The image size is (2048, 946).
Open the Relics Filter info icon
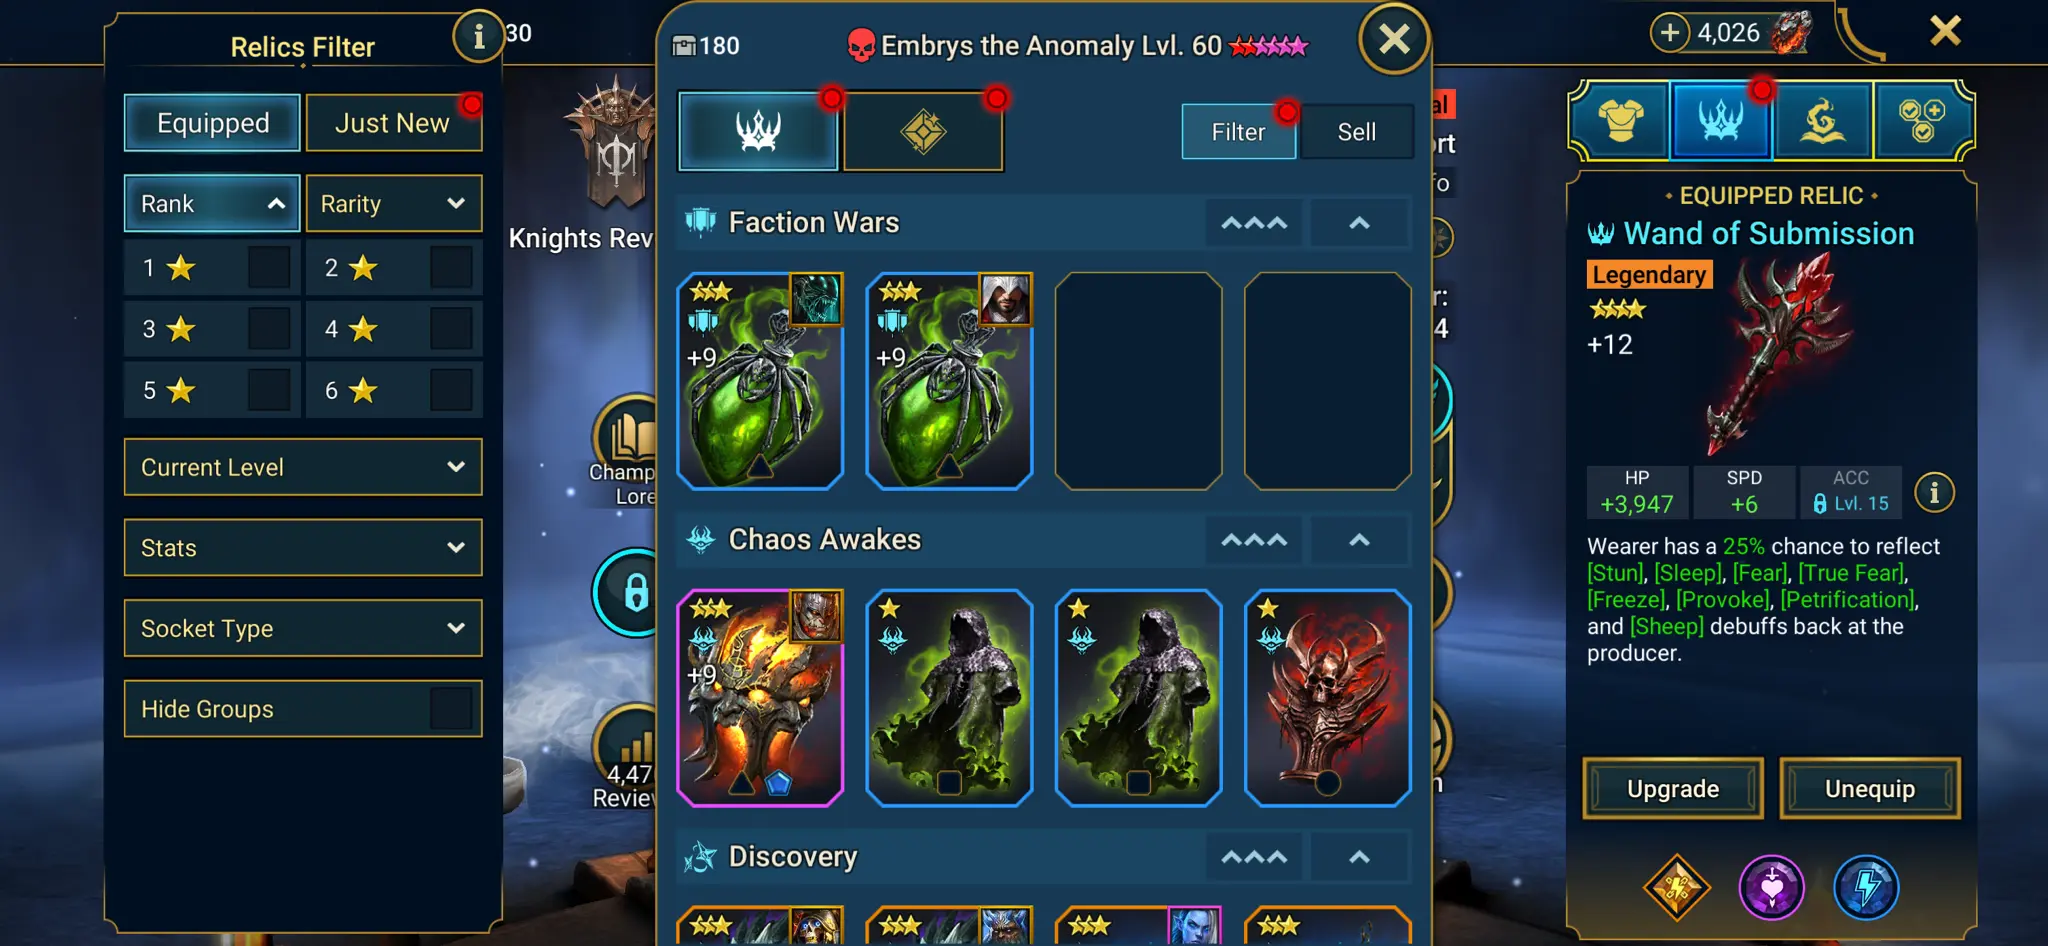pos(478,37)
